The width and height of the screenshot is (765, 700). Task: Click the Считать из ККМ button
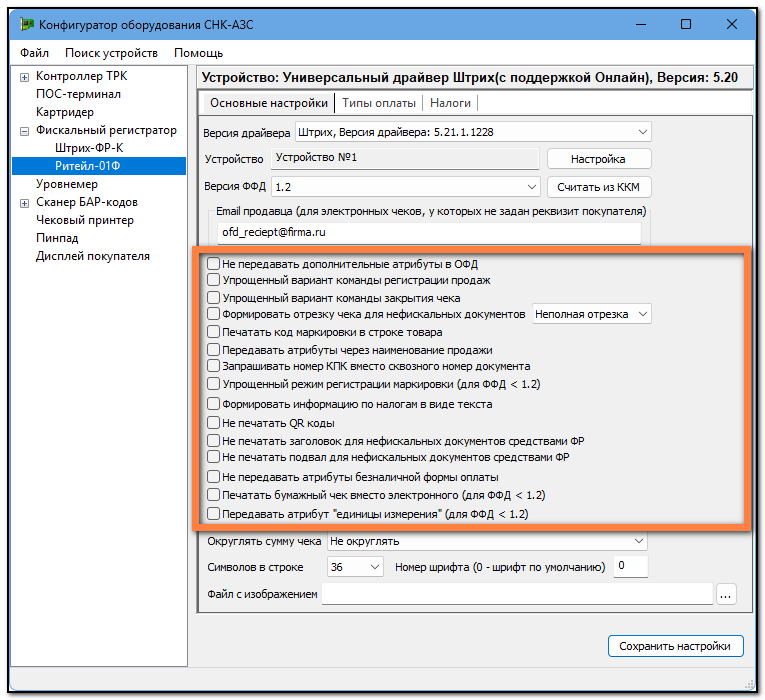tap(599, 187)
